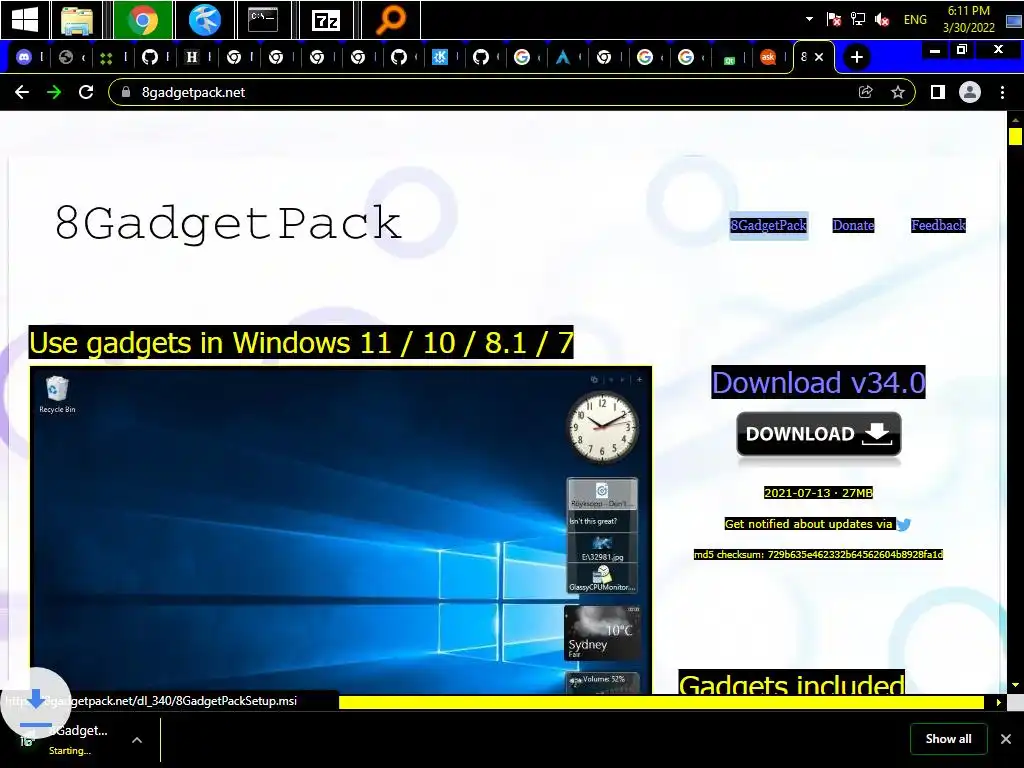Click the Chrome icon in the taskbar
The height and width of the screenshot is (768, 1024).
tap(142, 20)
